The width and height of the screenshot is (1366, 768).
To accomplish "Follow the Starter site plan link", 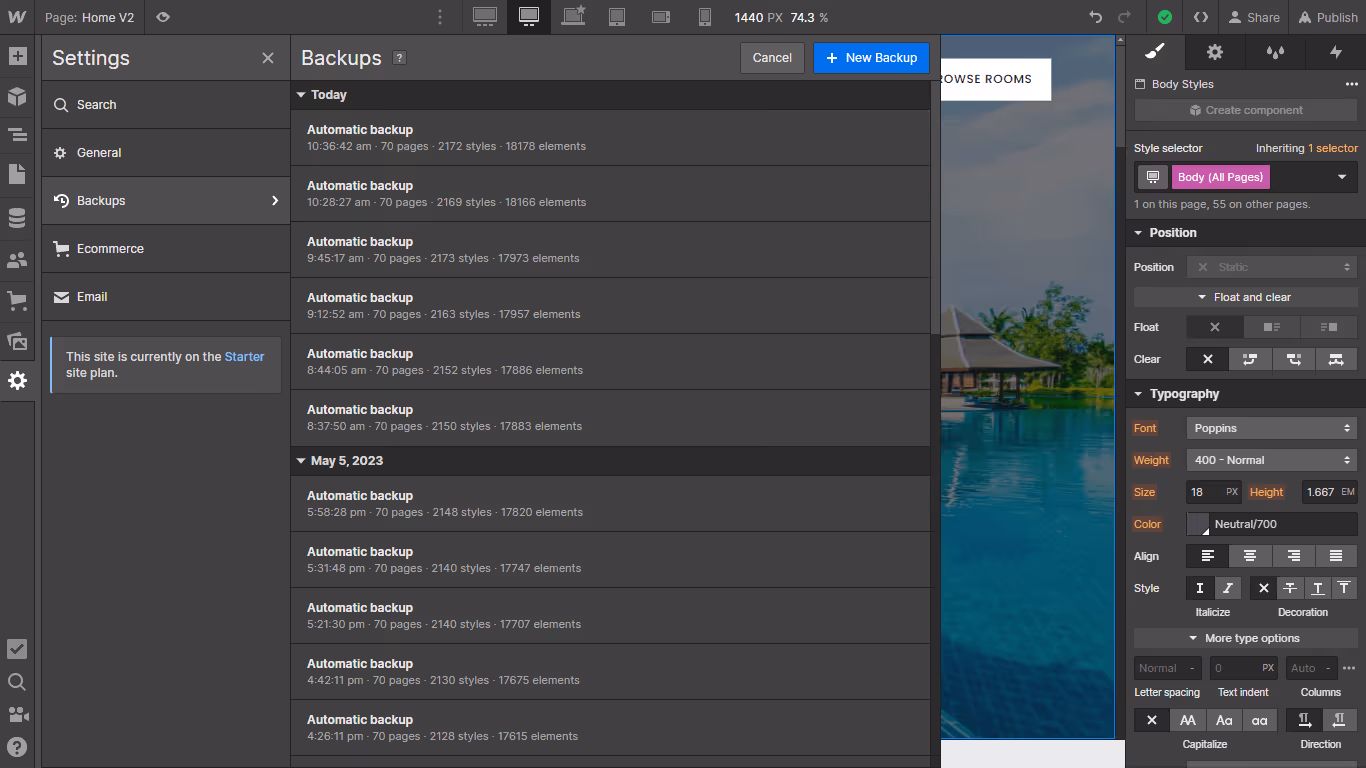I will point(244,357).
